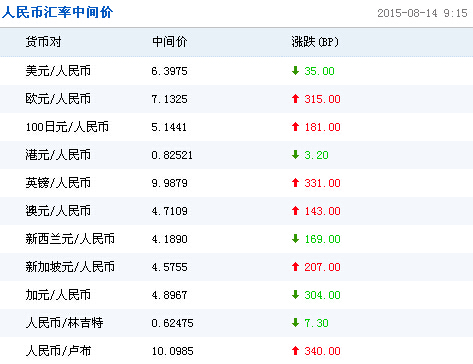Click the change value 340.00

[322, 351]
